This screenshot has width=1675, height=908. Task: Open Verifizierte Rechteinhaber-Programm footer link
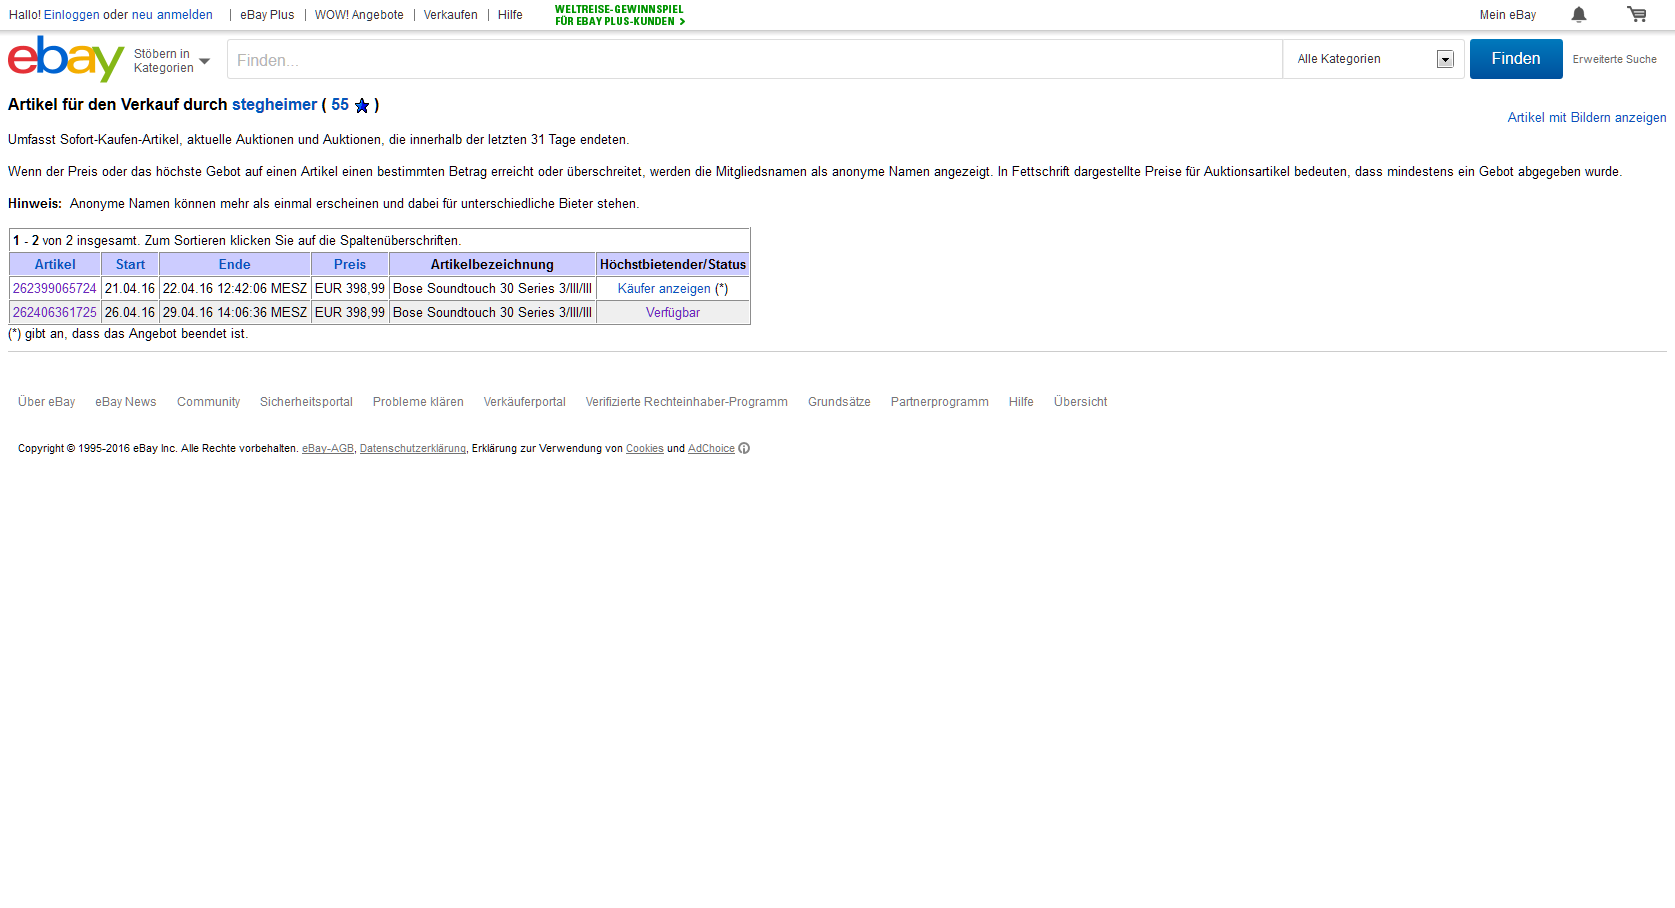(687, 402)
